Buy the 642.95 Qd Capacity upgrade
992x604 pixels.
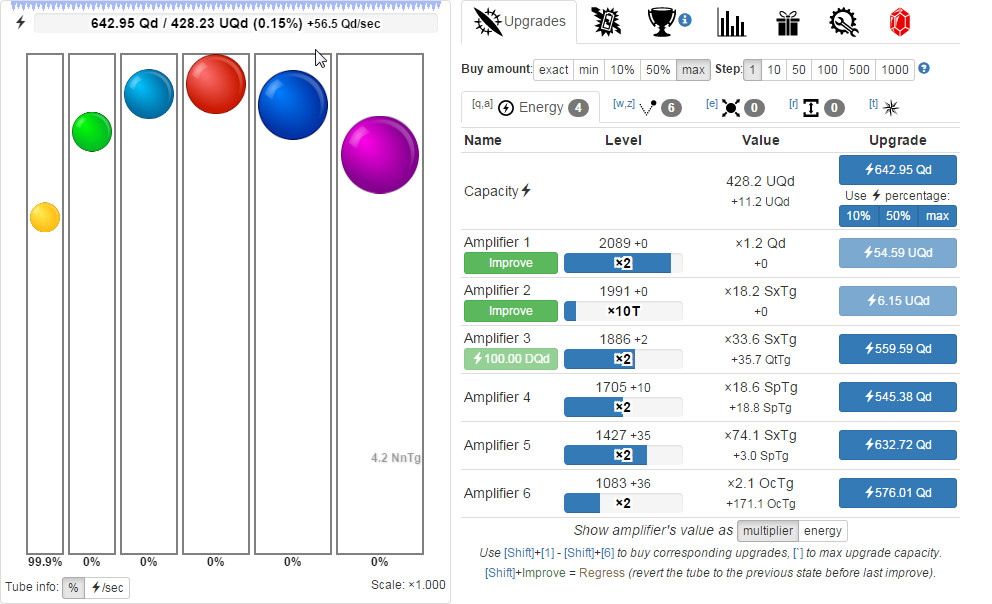click(x=897, y=170)
